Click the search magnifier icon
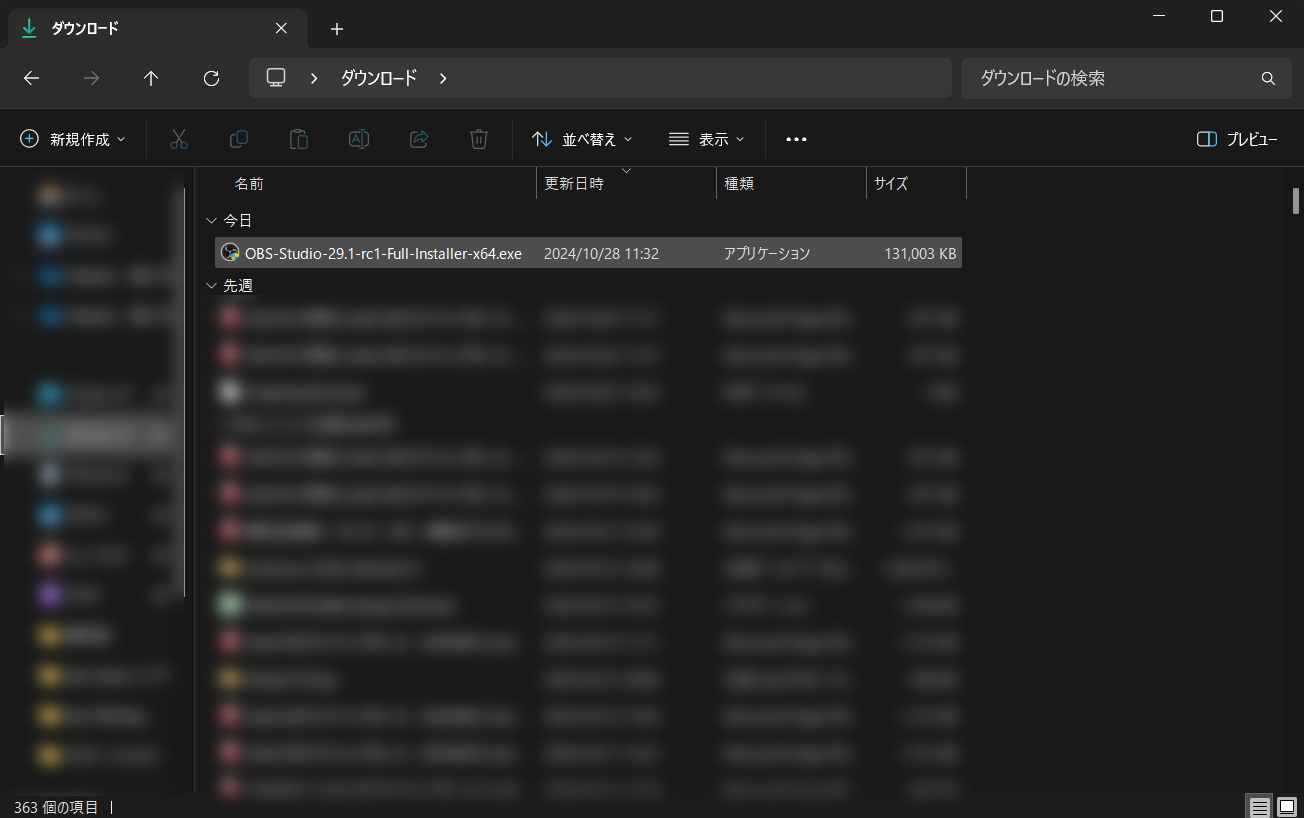The height and width of the screenshot is (818, 1304). (x=1268, y=78)
